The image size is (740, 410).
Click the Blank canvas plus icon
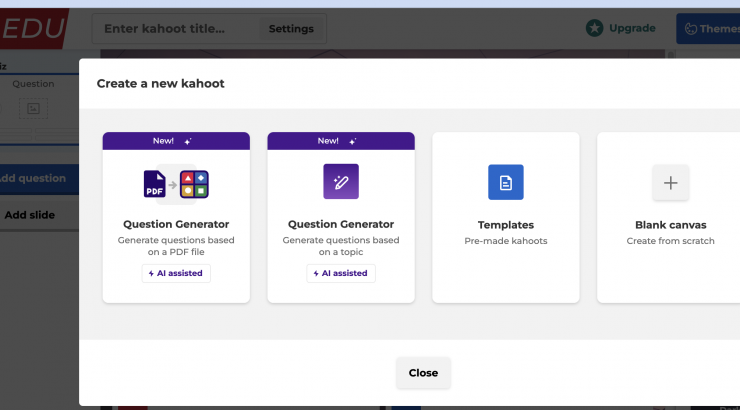click(670, 182)
